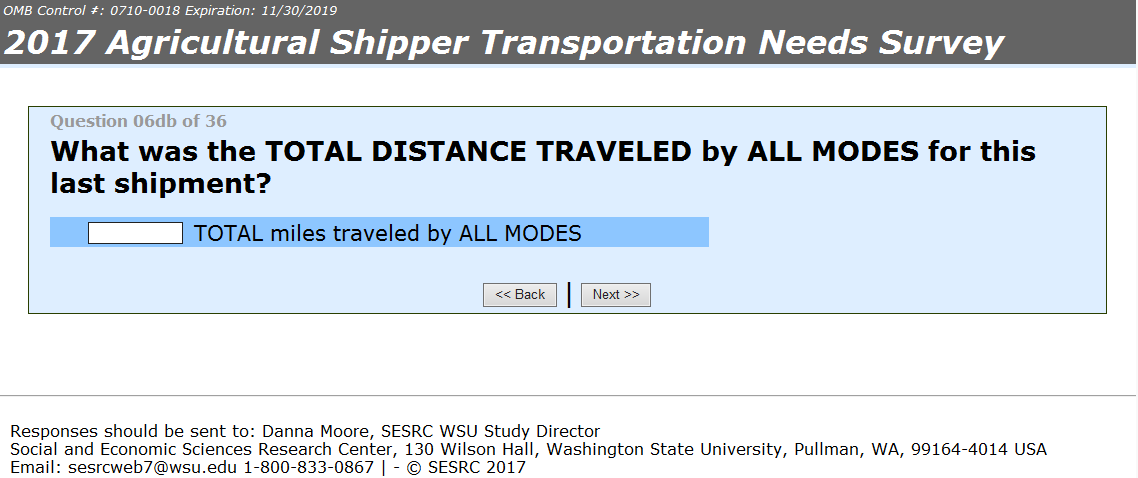Click 'Washington State University' in the address
The image size is (1138, 478).
coord(668,449)
